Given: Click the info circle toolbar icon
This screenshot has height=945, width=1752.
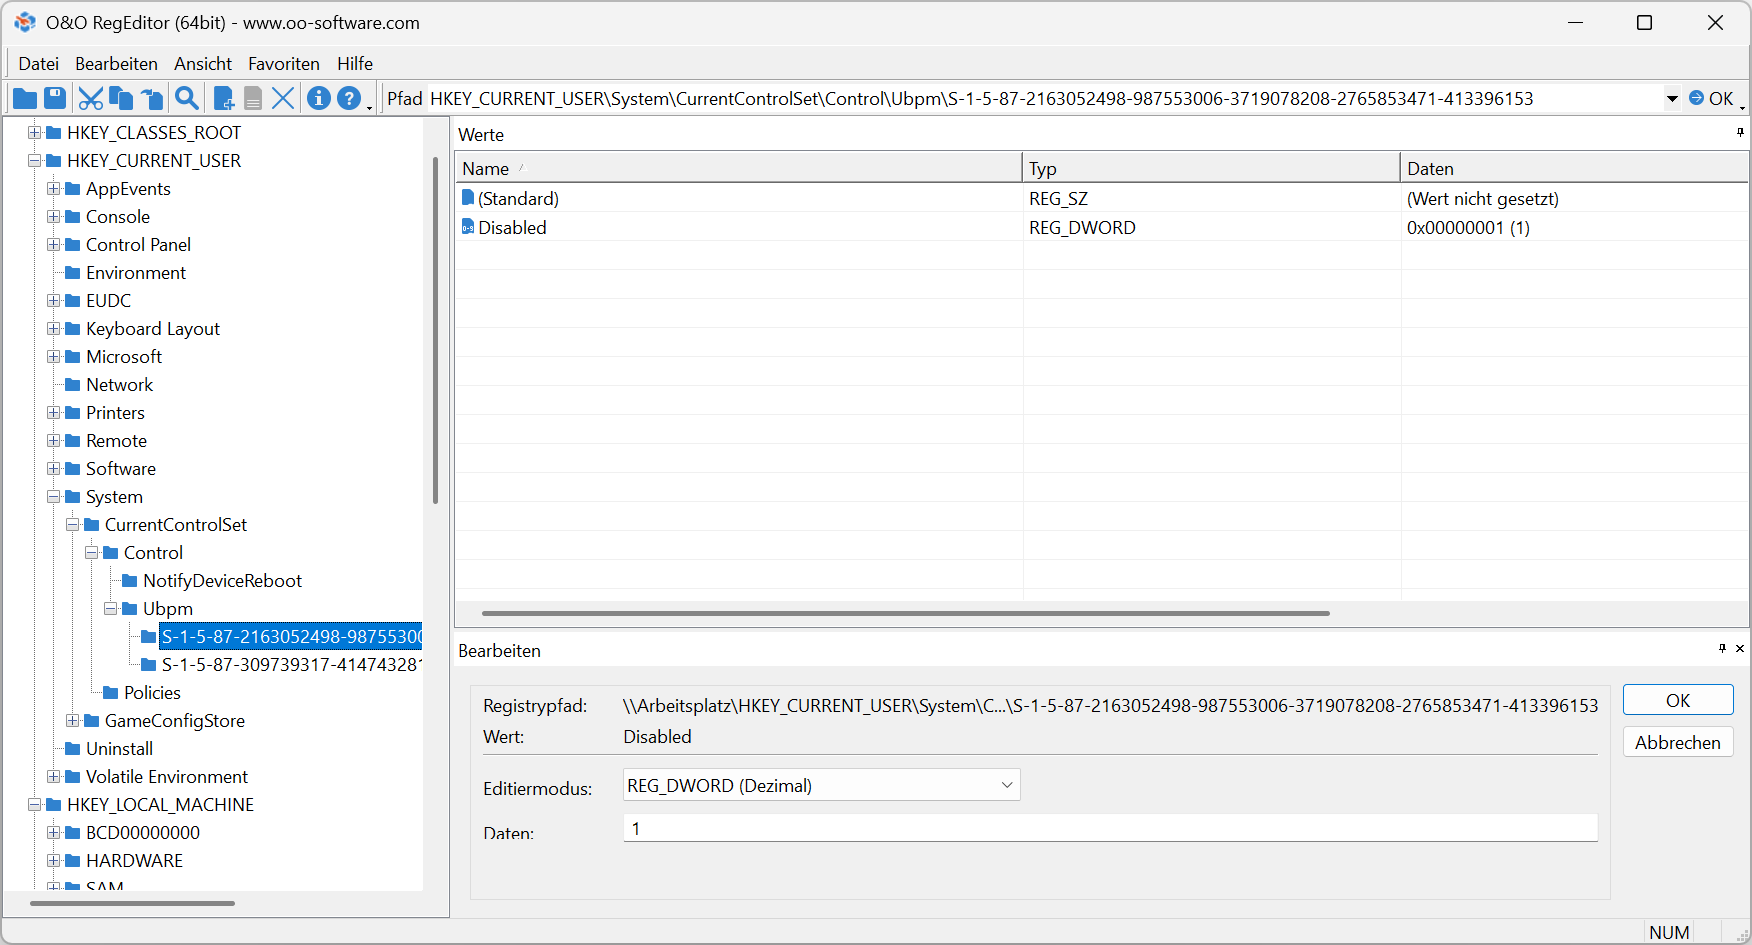Looking at the screenshot, I should (x=319, y=98).
